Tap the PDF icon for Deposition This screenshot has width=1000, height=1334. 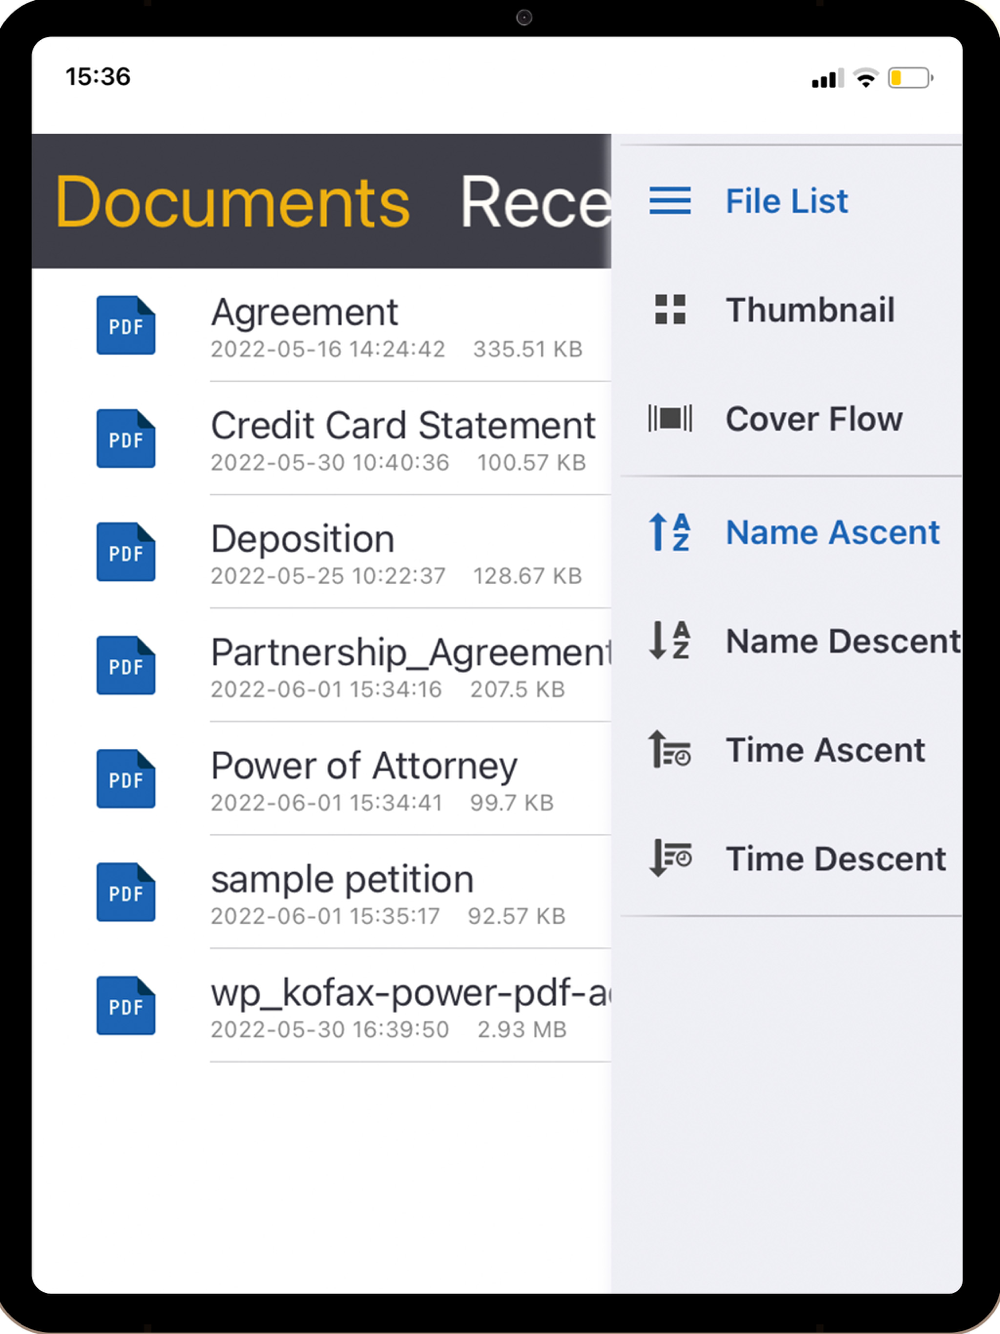coord(126,552)
